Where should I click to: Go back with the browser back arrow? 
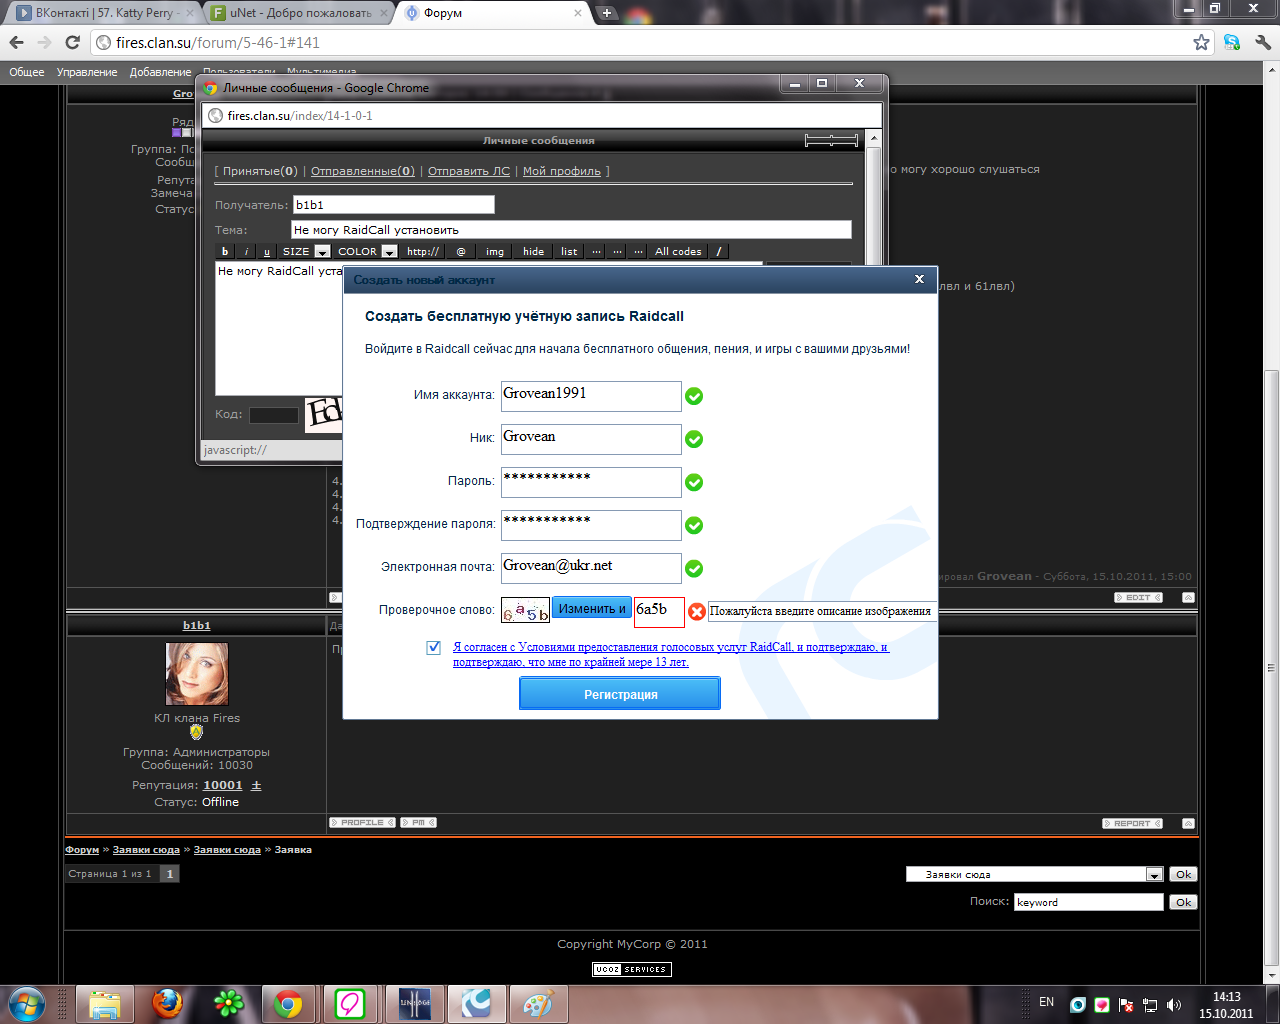(16, 42)
